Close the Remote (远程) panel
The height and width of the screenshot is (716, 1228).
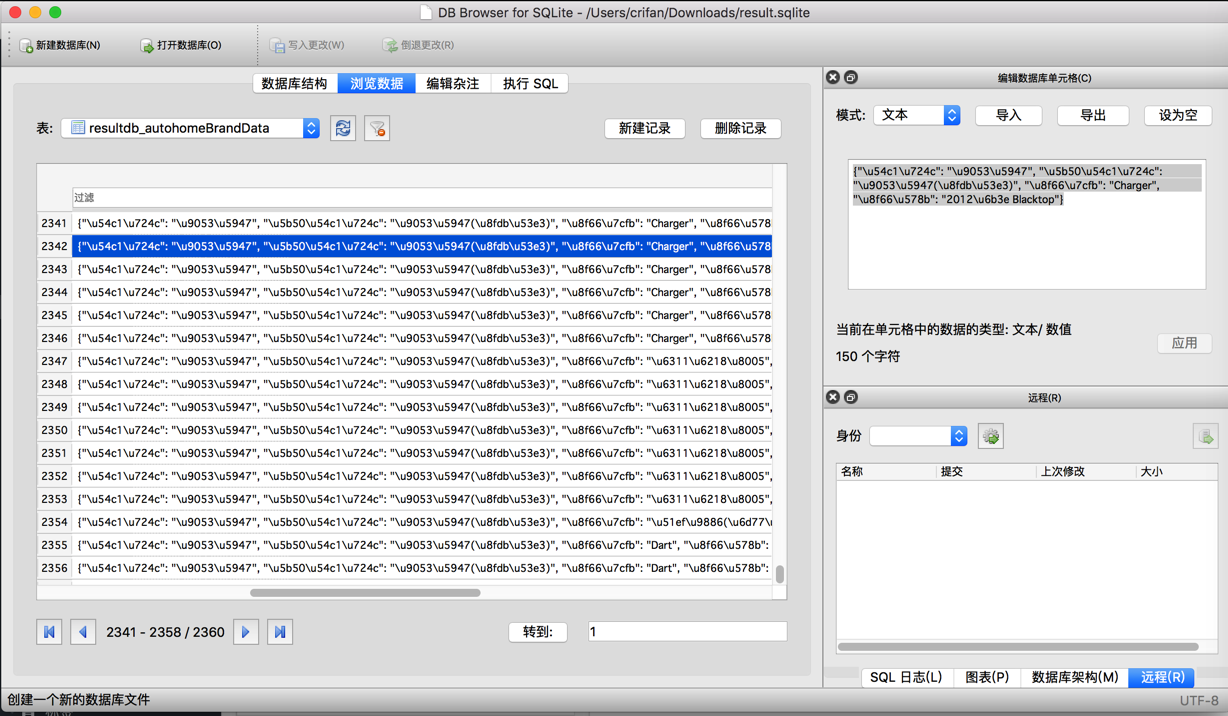click(832, 397)
